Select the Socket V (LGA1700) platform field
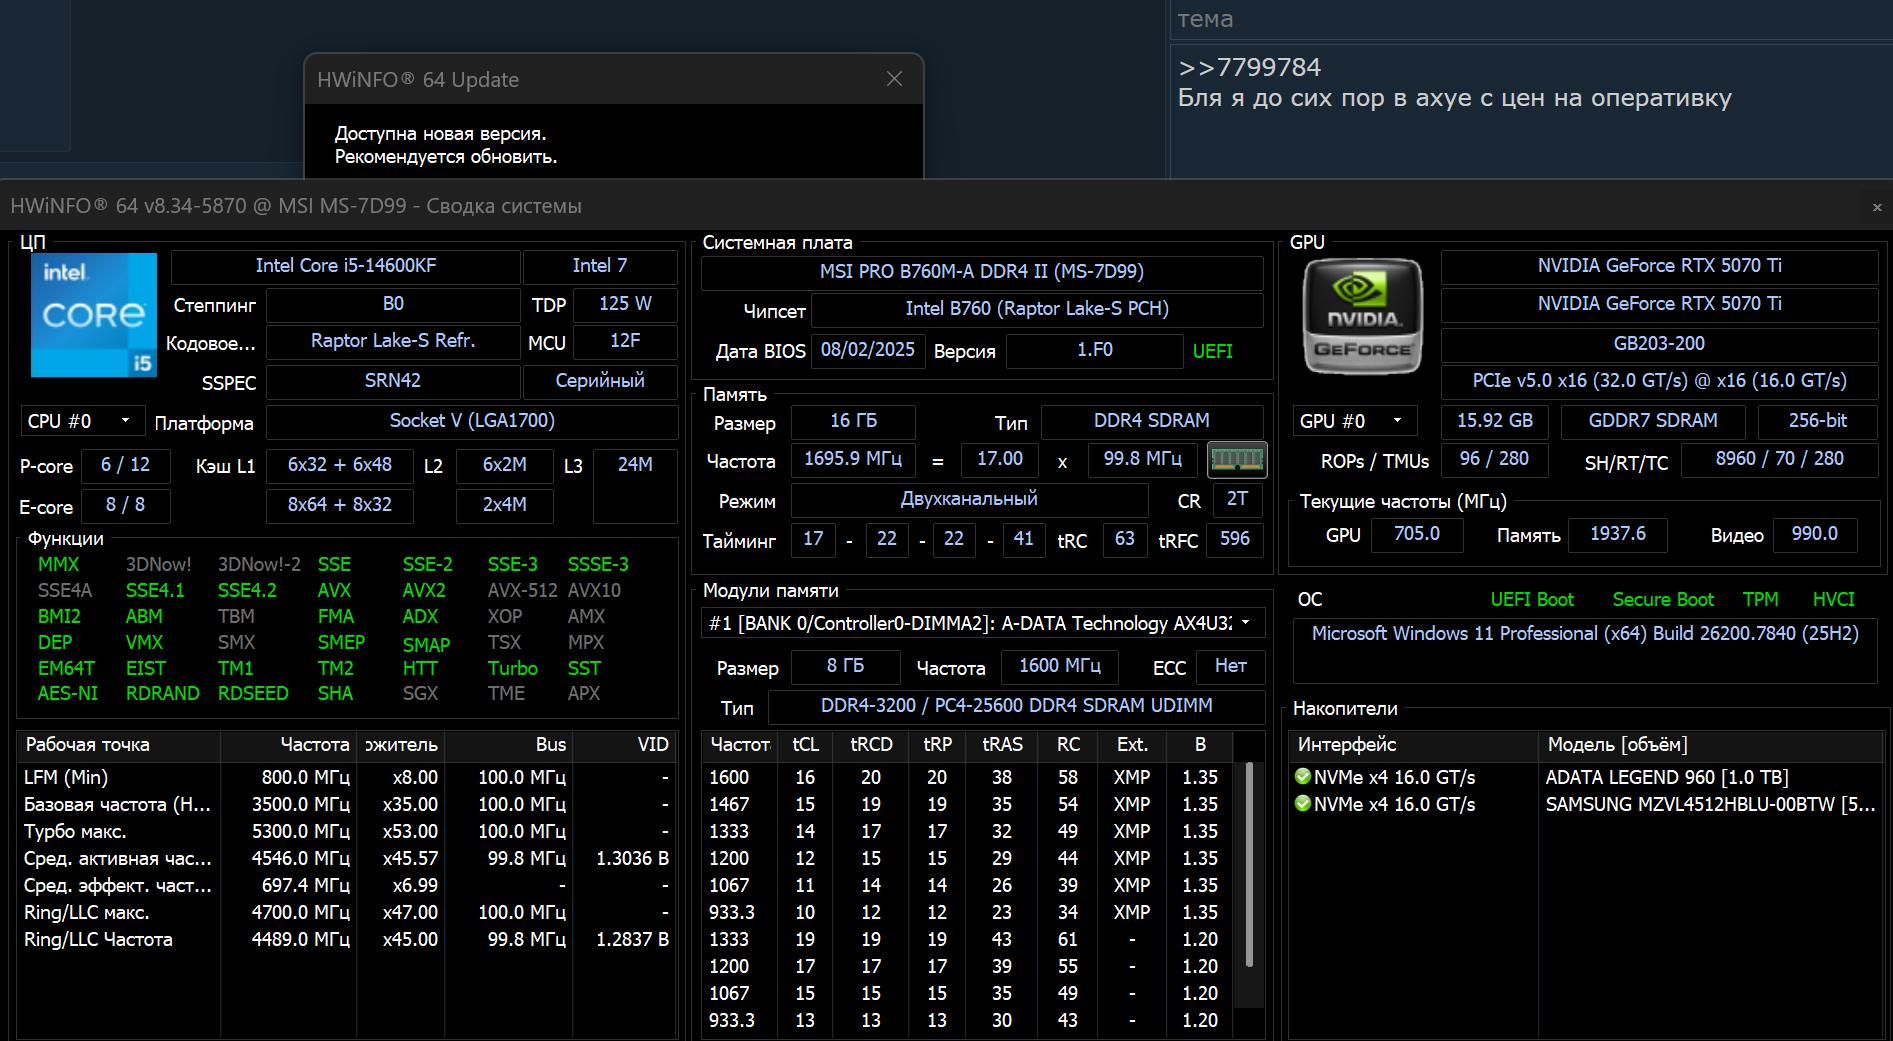1893x1041 pixels. click(x=472, y=421)
